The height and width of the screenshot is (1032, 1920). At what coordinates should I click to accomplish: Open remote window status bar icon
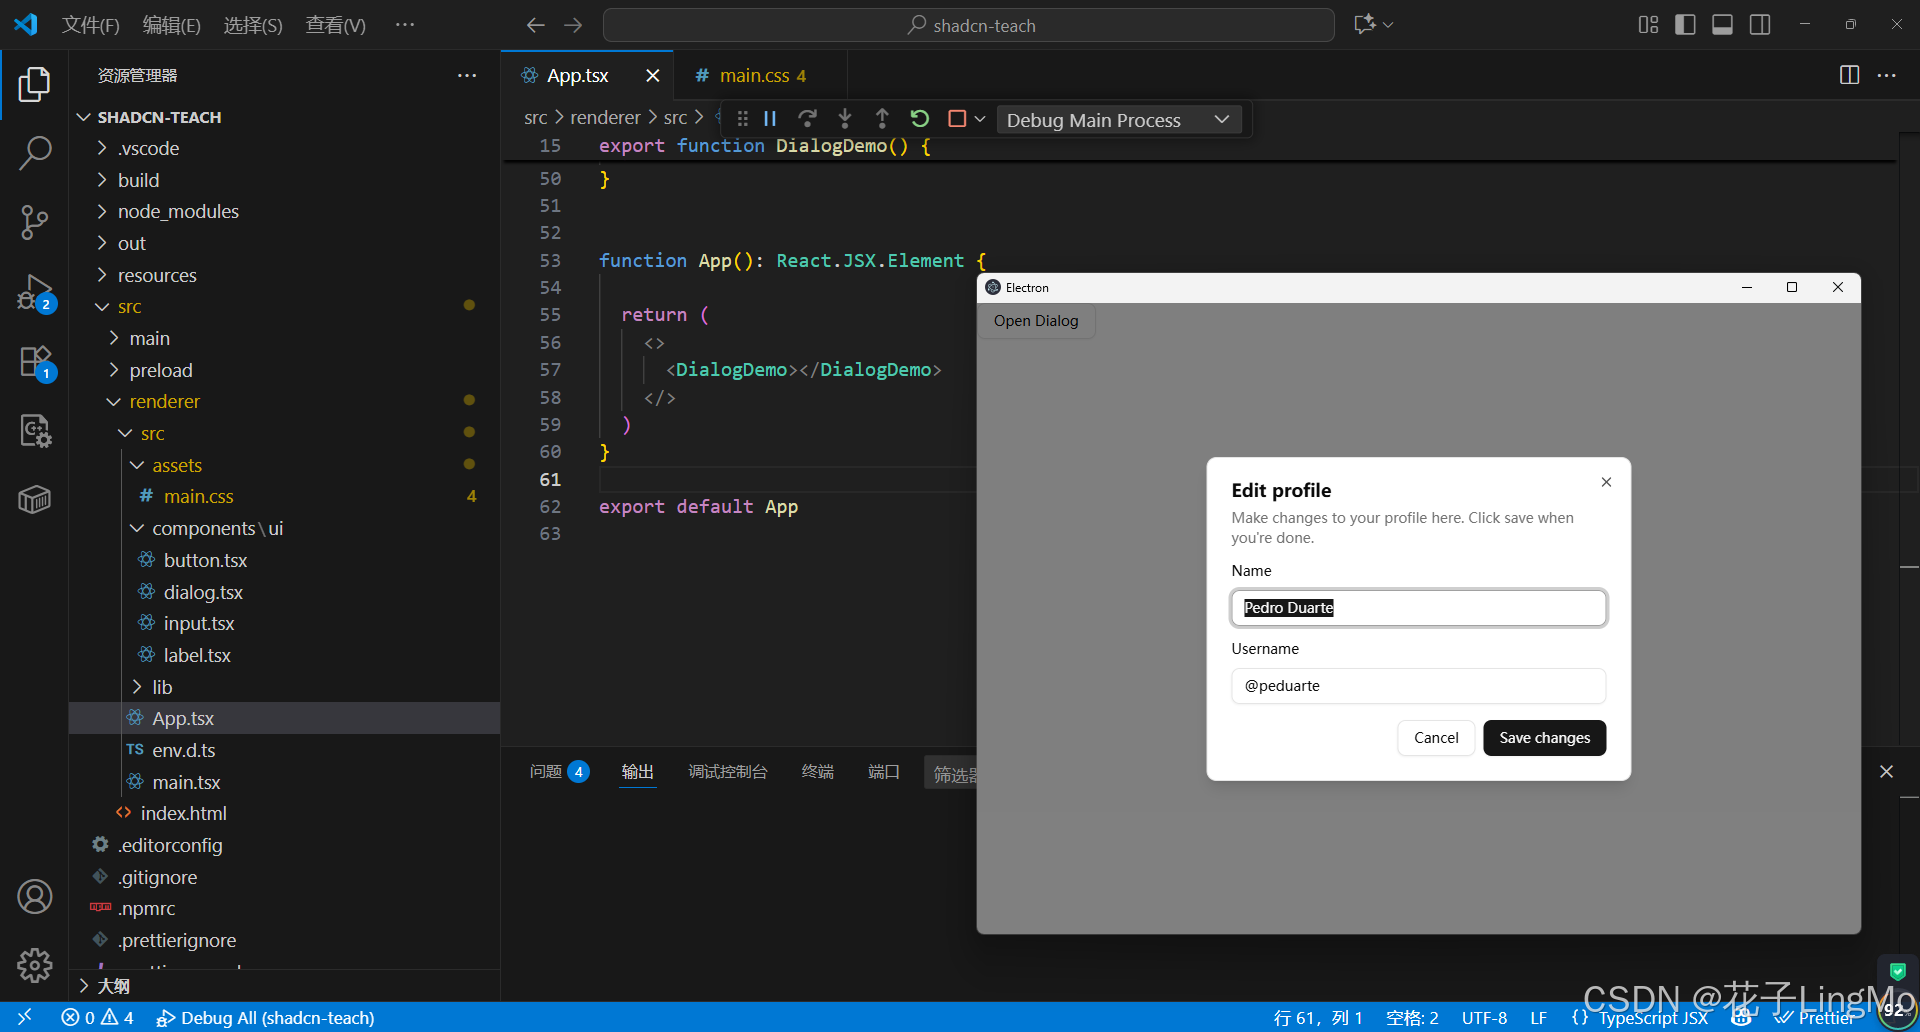pyautogui.click(x=25, y=1017)
